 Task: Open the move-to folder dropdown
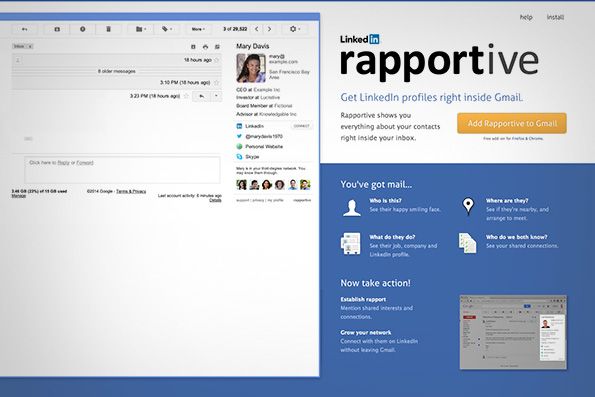click(140, 29)
